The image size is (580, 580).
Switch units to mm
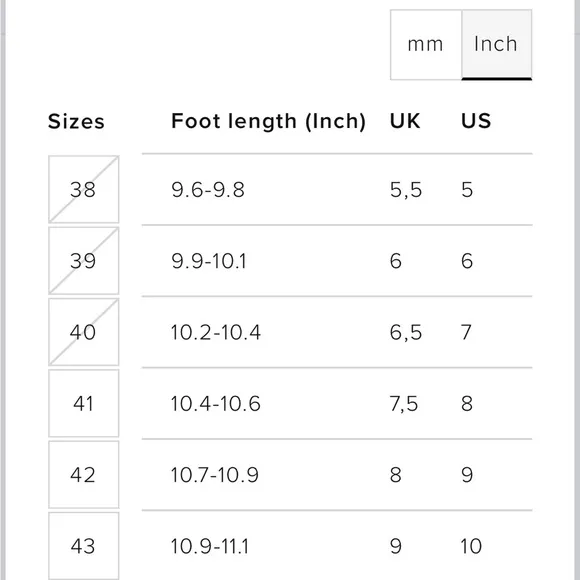(426, 44)
